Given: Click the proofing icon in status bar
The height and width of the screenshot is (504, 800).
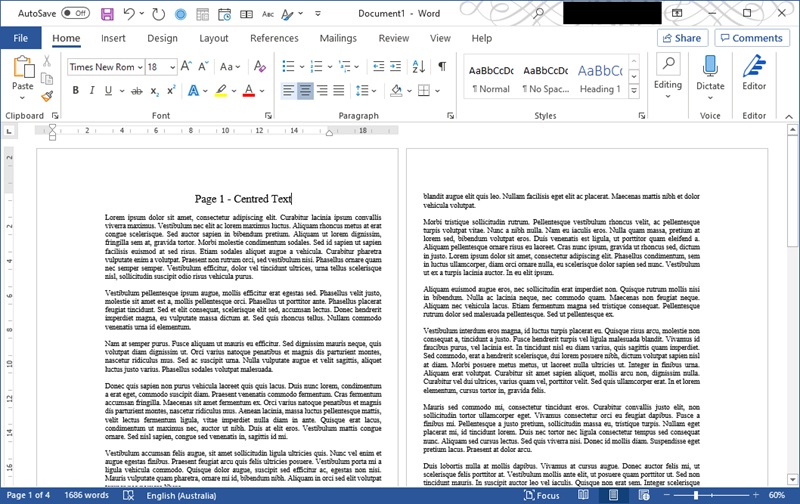Looking at the screenshot, I should pyautogui.click(x=129, y=495).
